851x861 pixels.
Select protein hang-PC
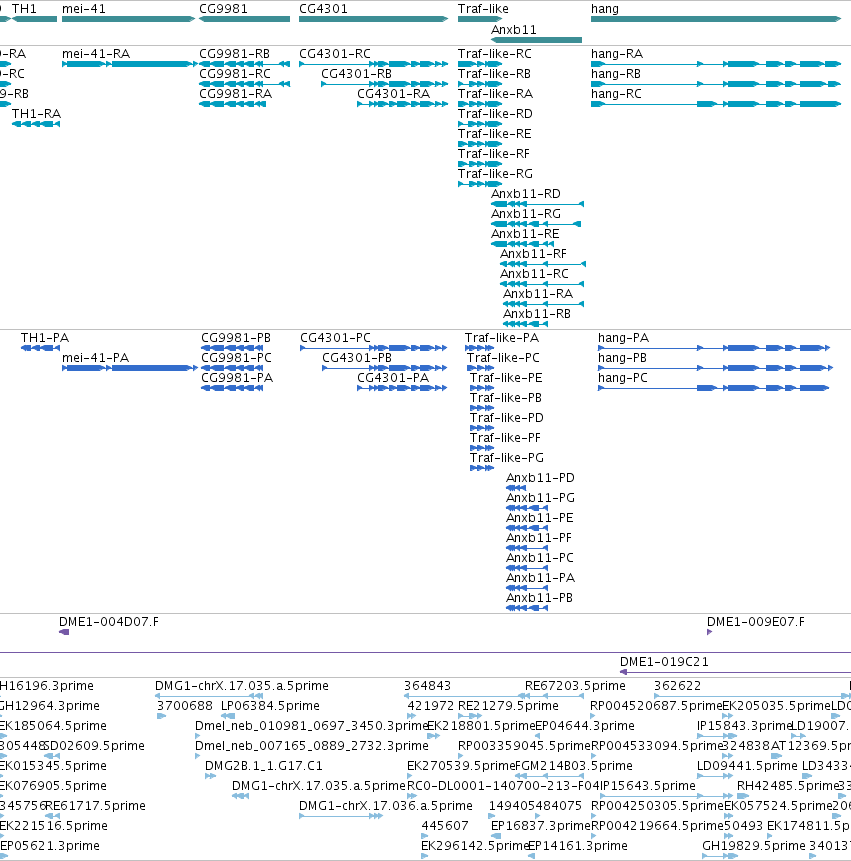[x=714, y=388]
